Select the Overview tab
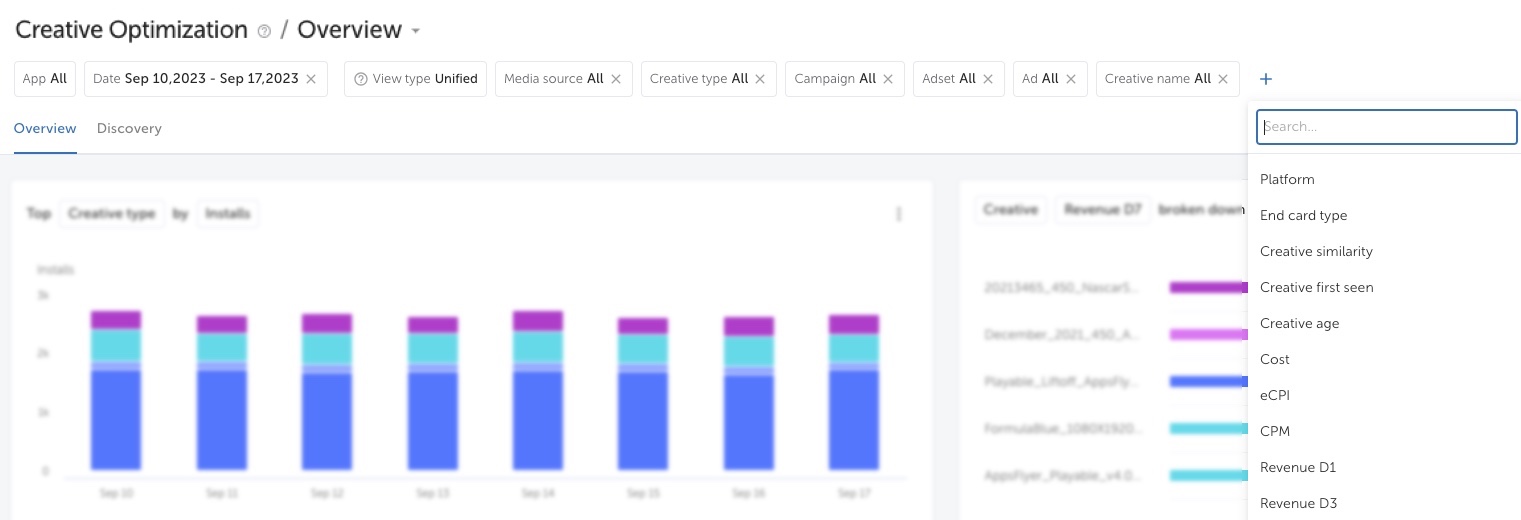The image size is (1521, 520). pos(45,129)
